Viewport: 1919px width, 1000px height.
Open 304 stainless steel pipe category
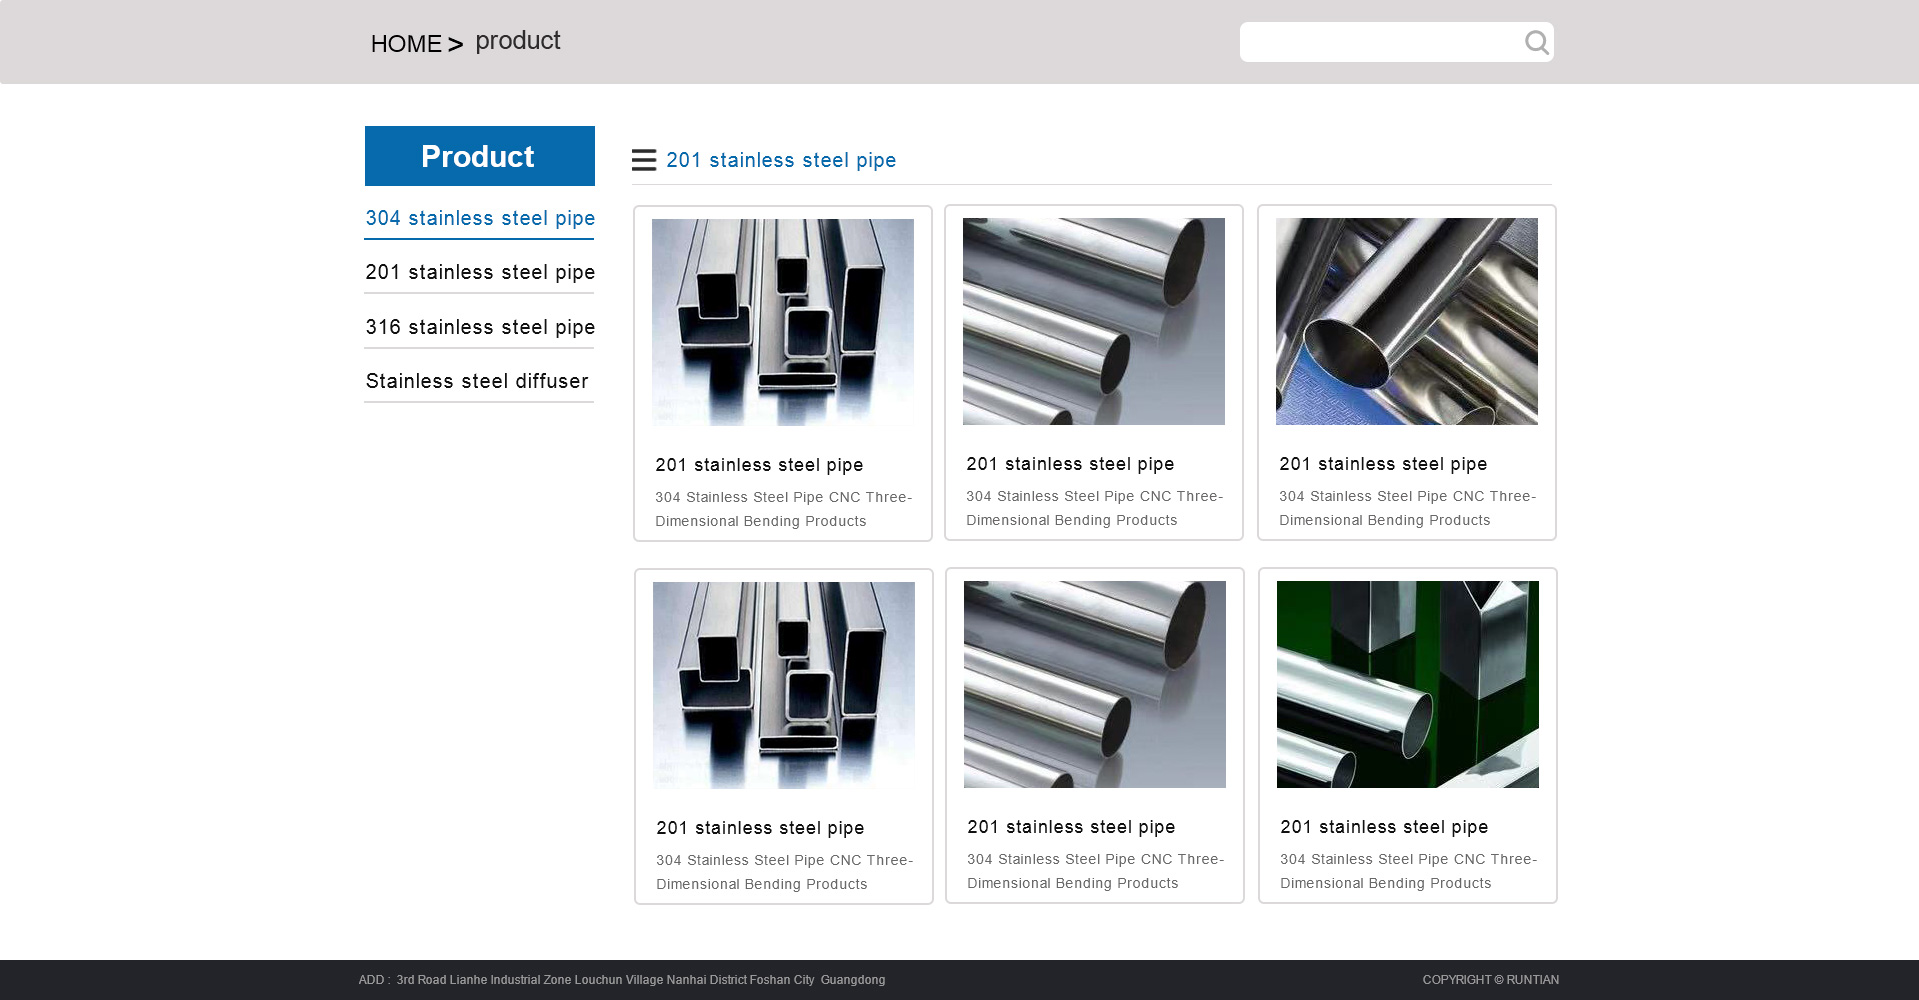pos(479,218)
